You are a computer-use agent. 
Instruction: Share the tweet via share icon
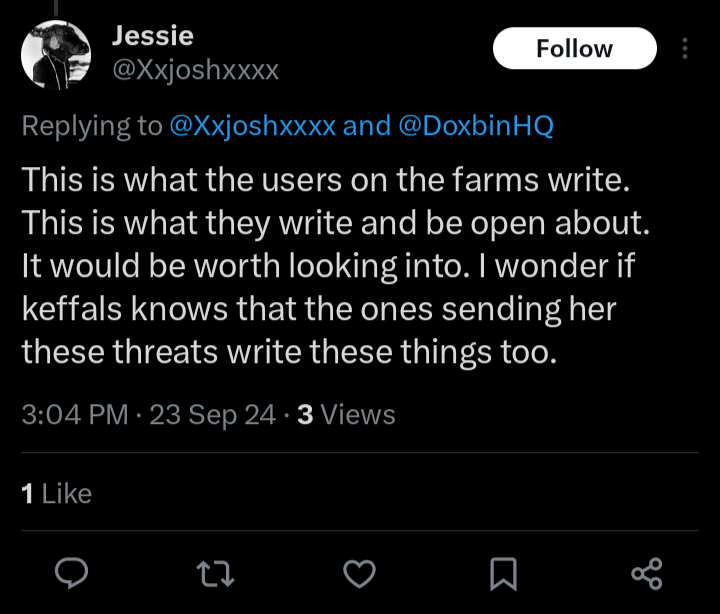pos(647,574)
